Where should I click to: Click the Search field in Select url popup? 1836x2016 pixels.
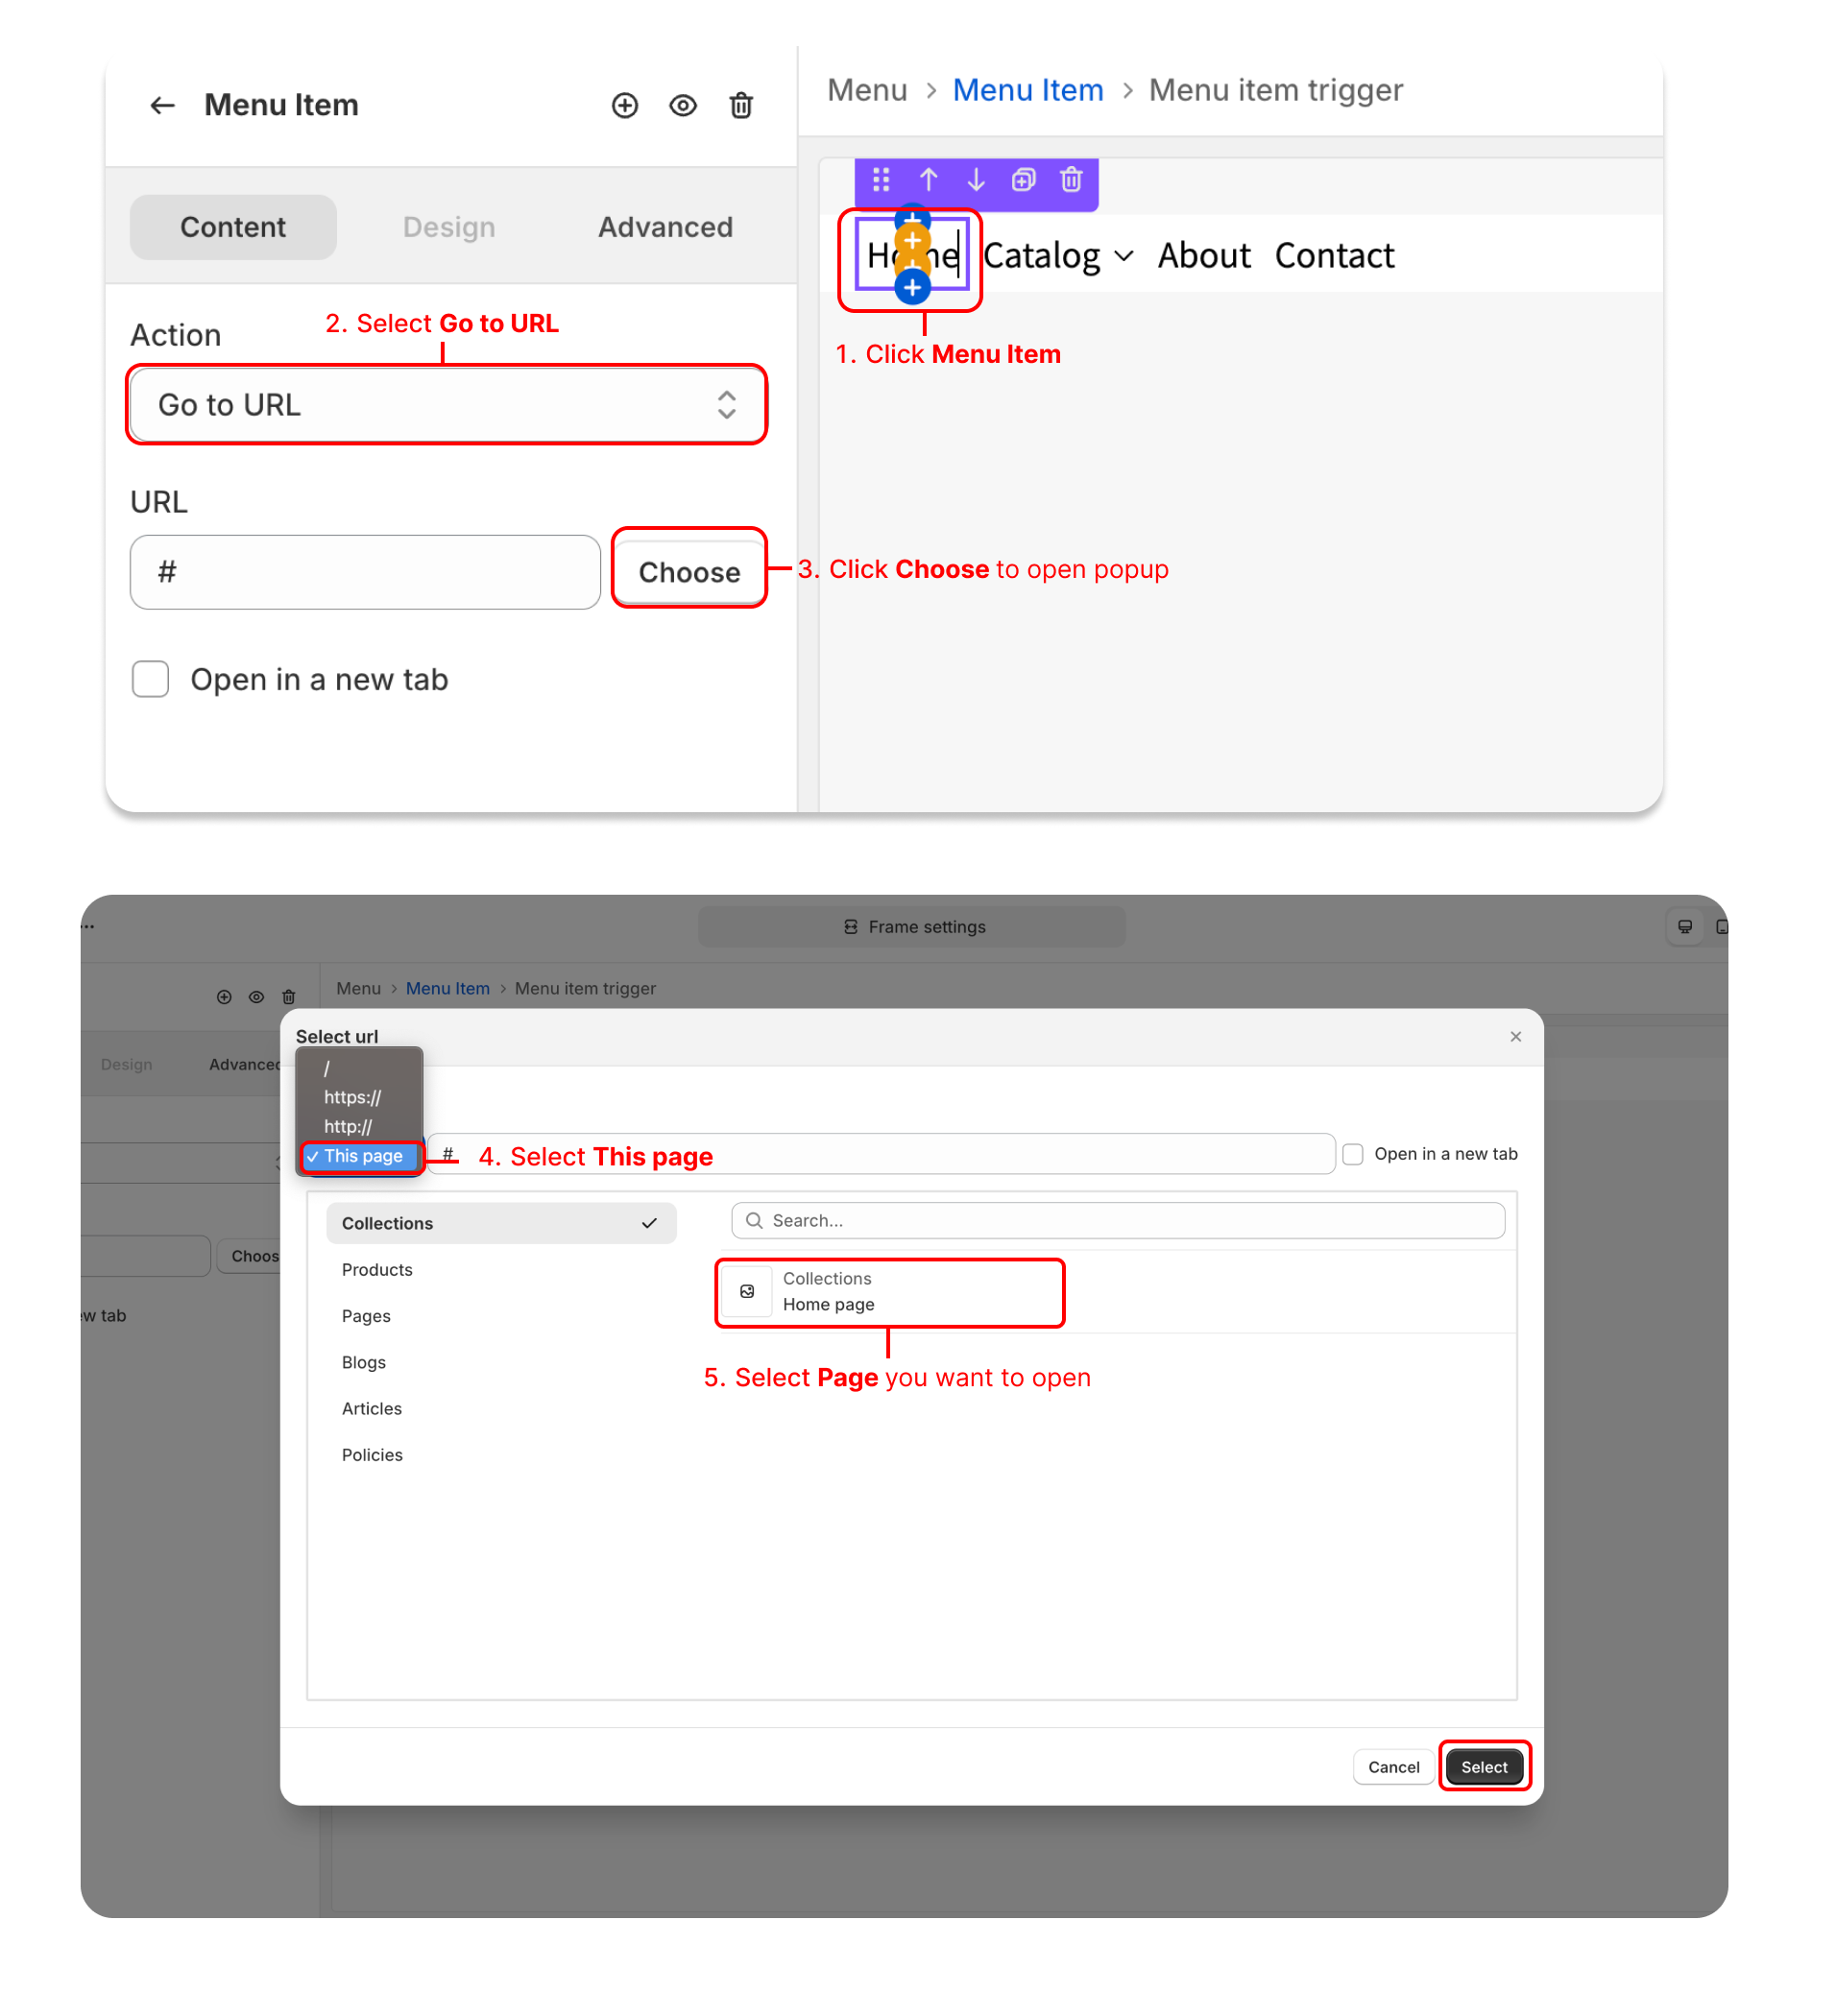tap(1118, 1221)
